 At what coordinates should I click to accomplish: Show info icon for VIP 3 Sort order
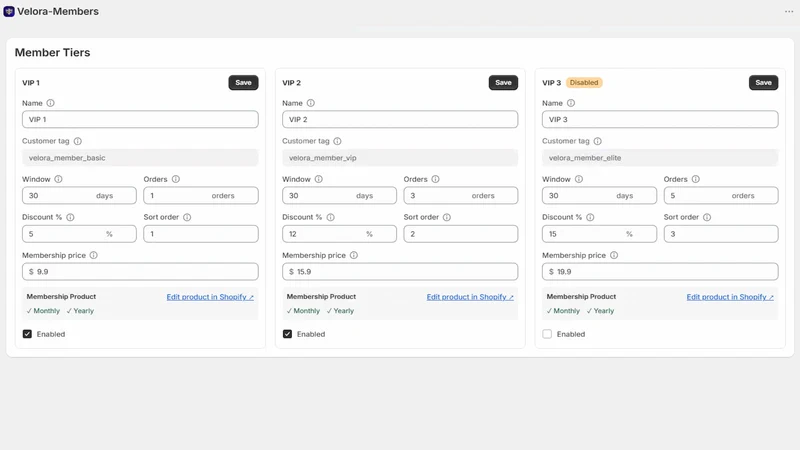point(707,217)
